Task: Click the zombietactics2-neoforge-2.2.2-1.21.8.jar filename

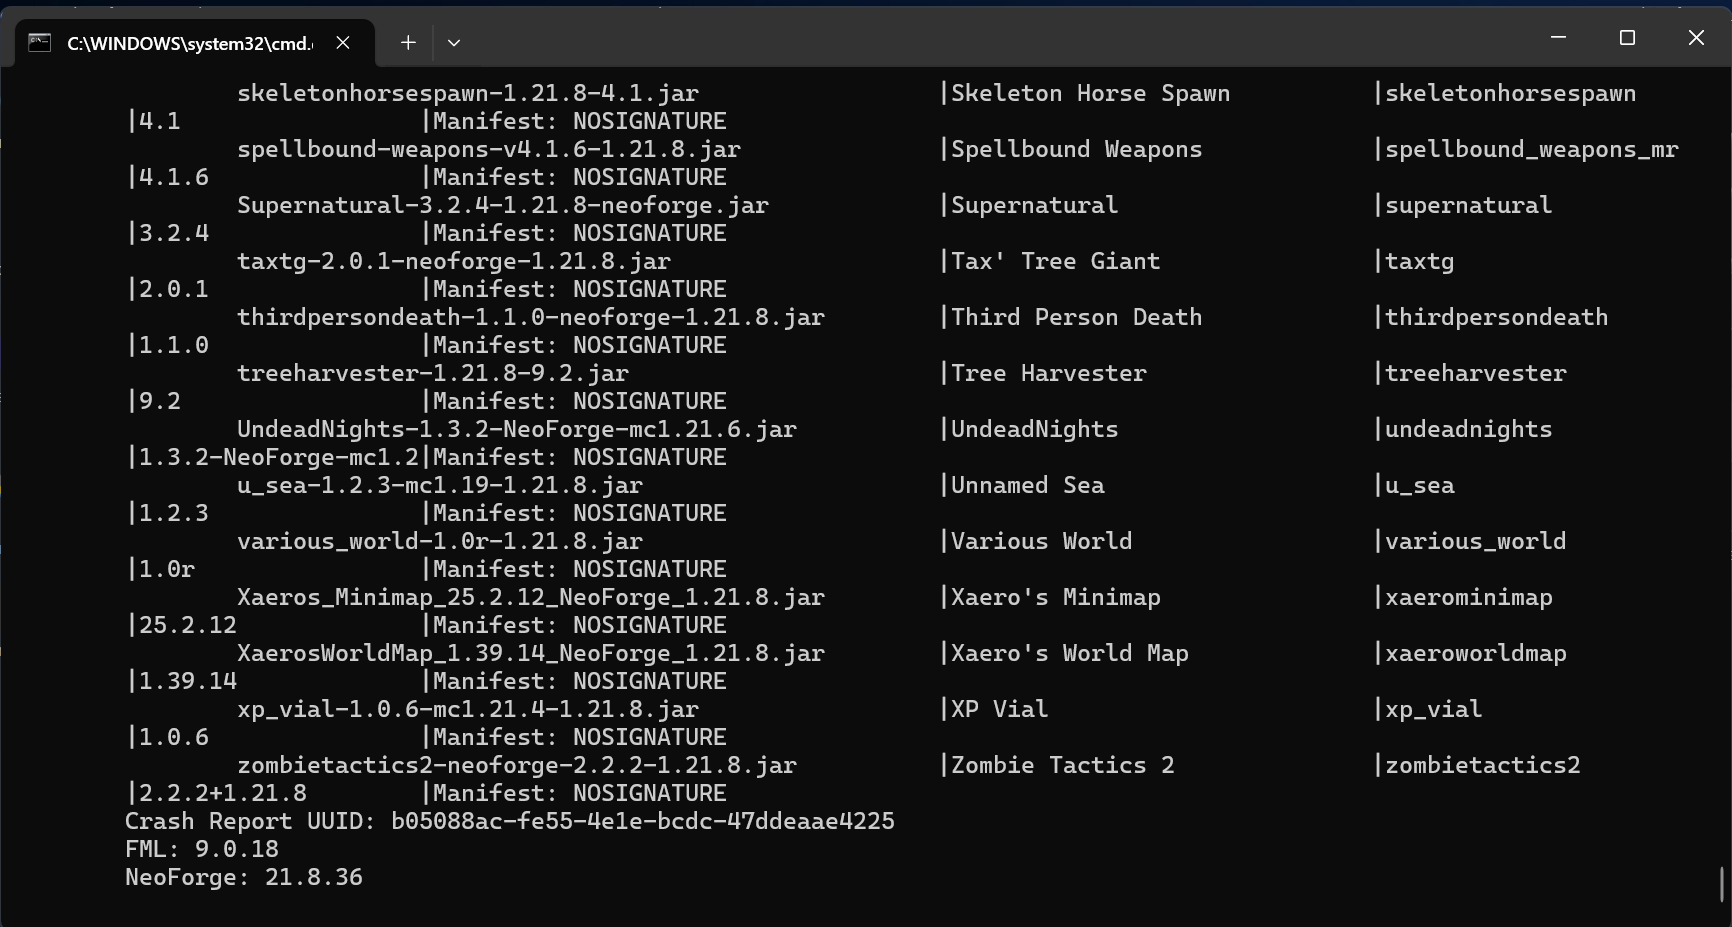Action: [x=517, y=765]
